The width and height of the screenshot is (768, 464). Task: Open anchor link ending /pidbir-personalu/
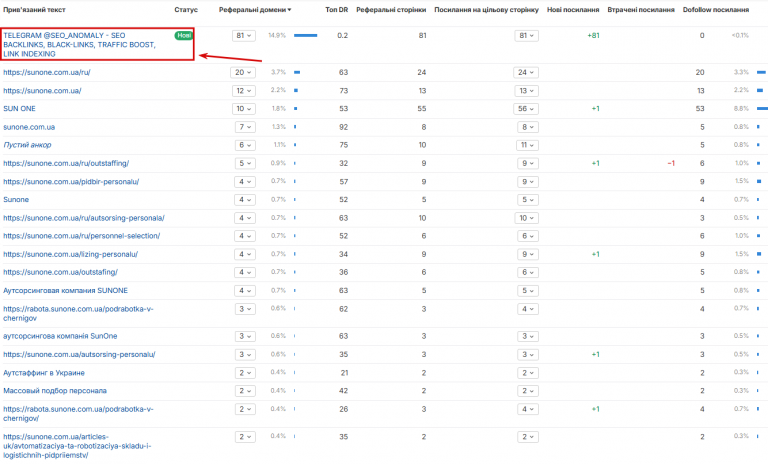tap(71, 182)
